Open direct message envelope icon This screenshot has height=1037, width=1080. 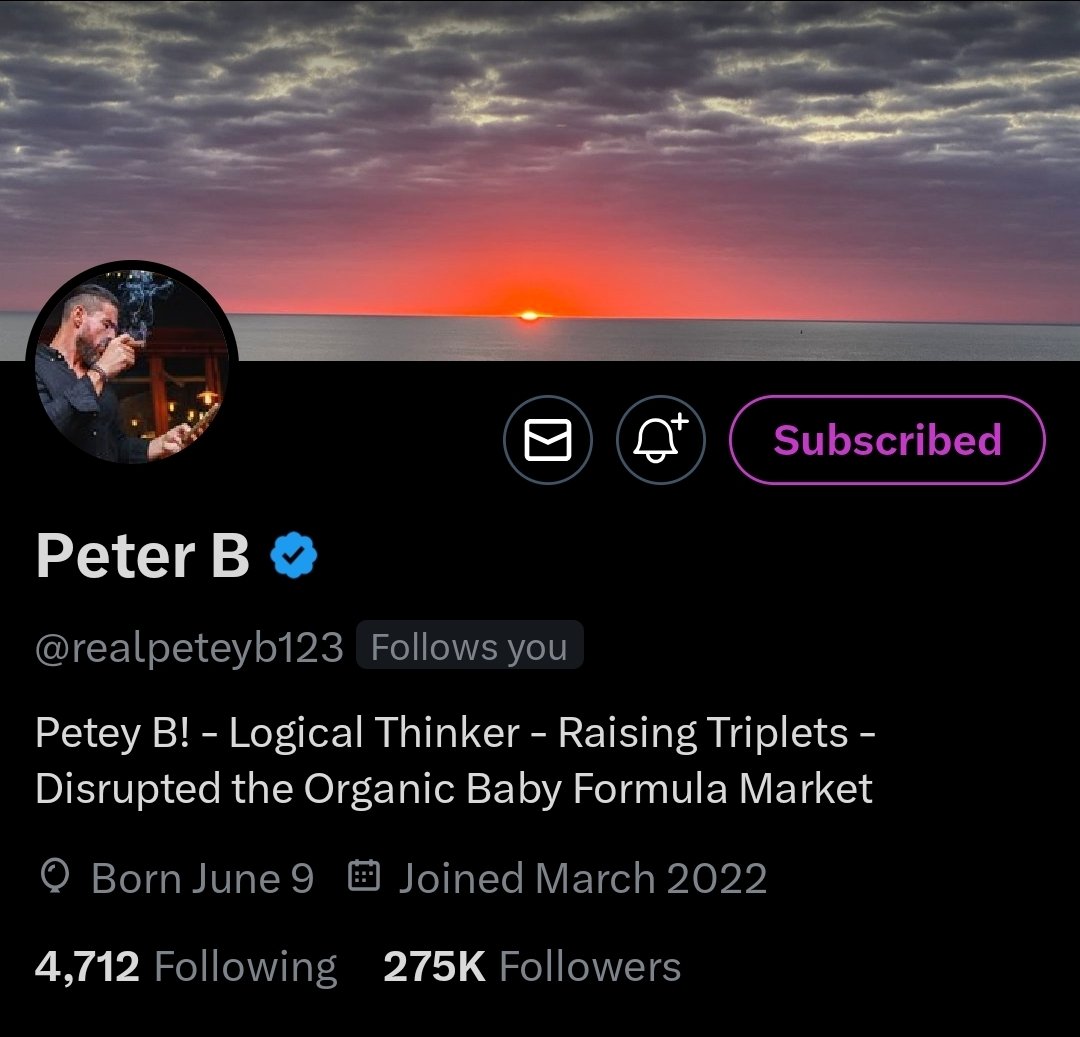tap(548, 441)
